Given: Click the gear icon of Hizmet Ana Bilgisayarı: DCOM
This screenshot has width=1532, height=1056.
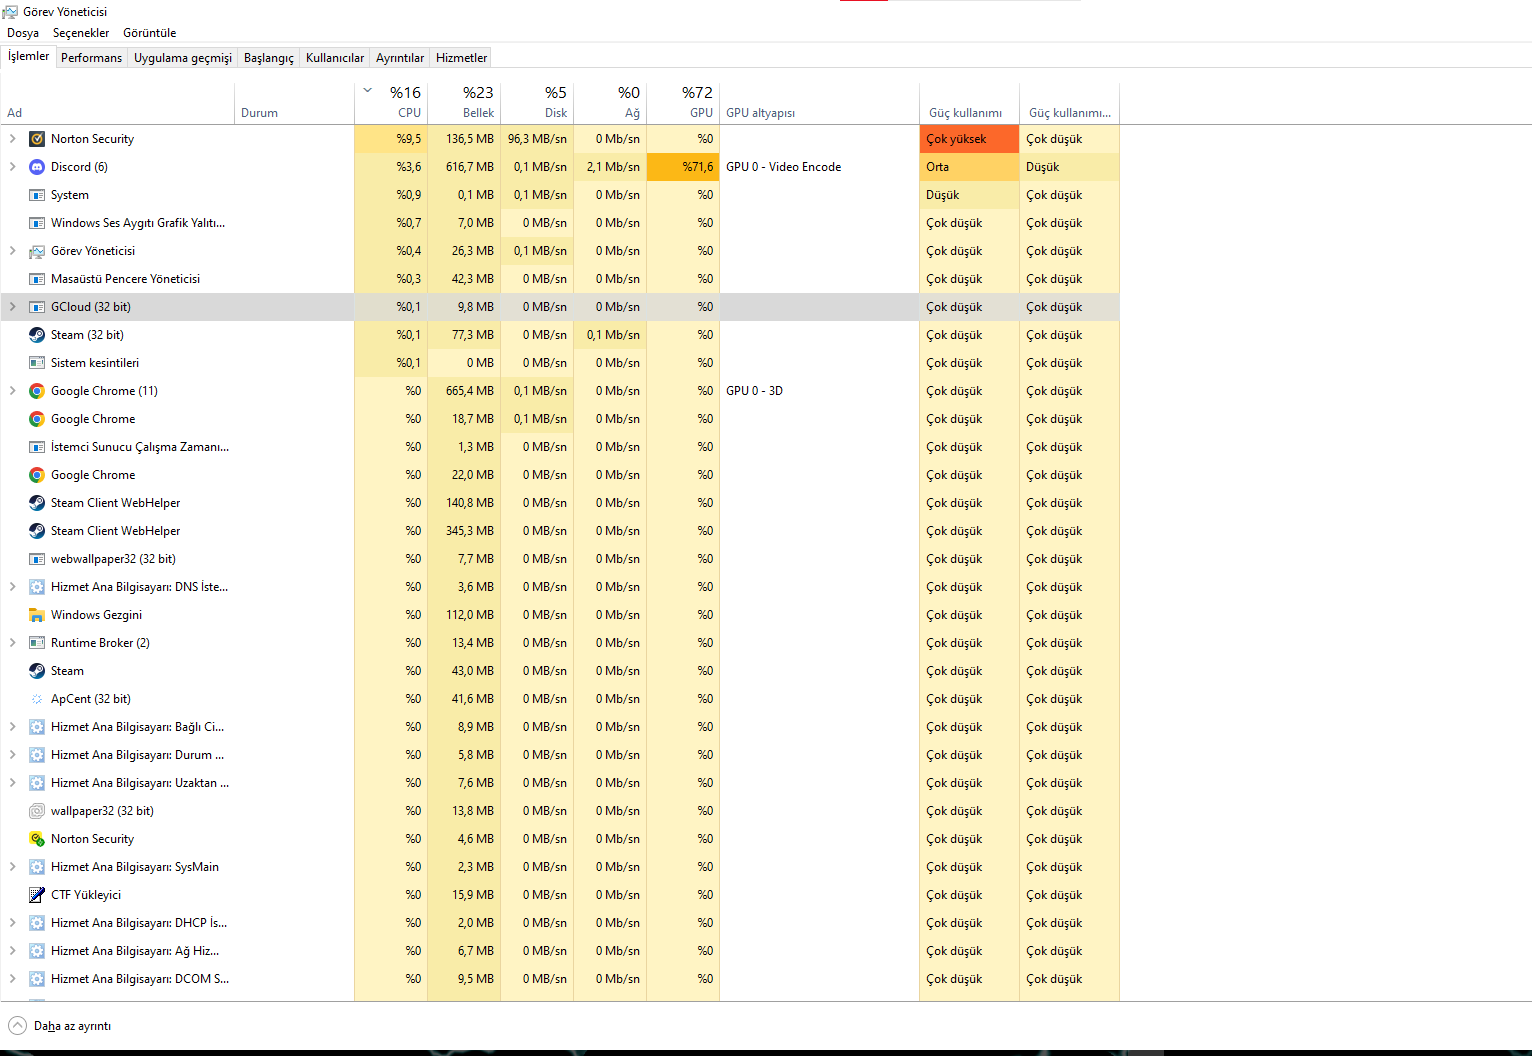Looking at the screenshot, I should pyautogui.click(x=37, y=979).
